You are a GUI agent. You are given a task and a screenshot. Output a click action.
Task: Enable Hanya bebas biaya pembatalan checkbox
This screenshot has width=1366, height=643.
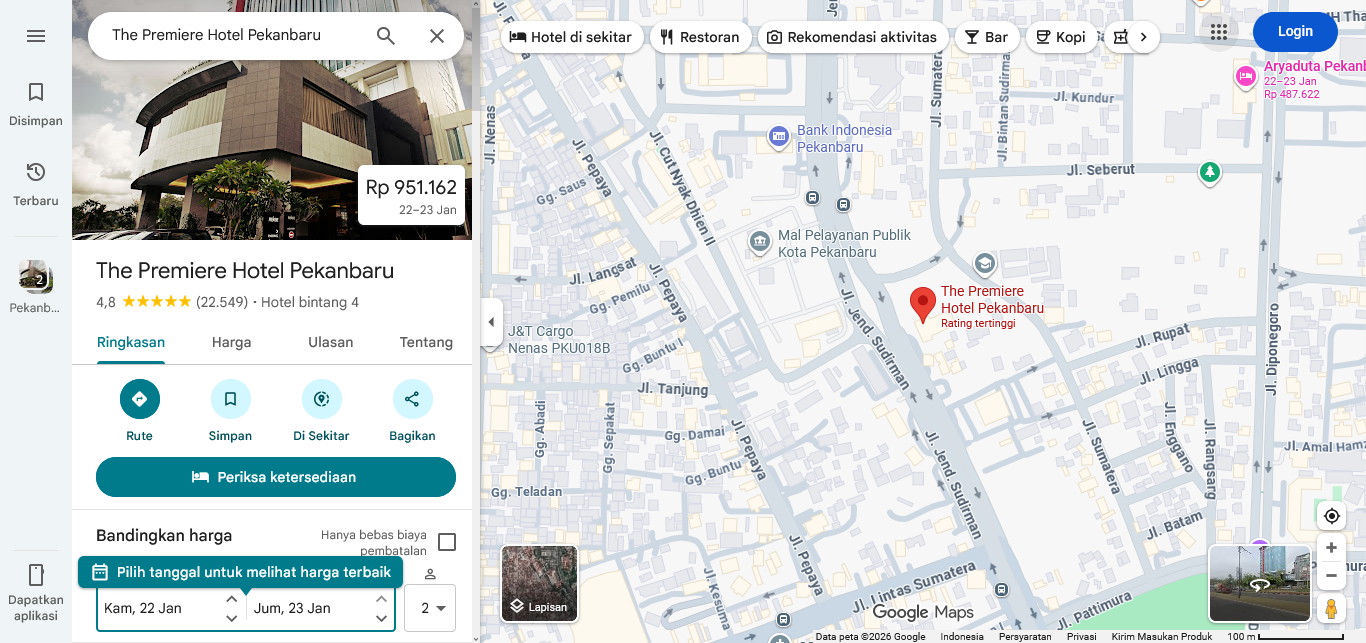click(x=447, y=542)
